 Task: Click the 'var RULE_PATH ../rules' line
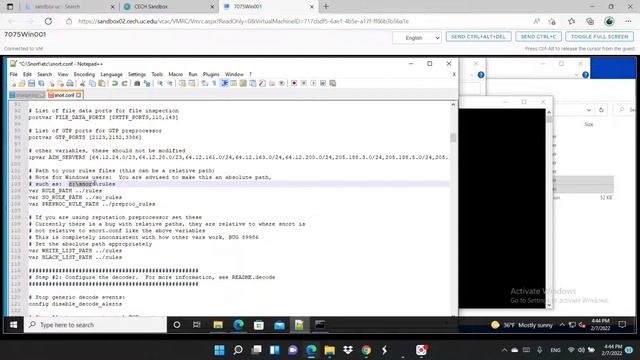coord(65,191)
